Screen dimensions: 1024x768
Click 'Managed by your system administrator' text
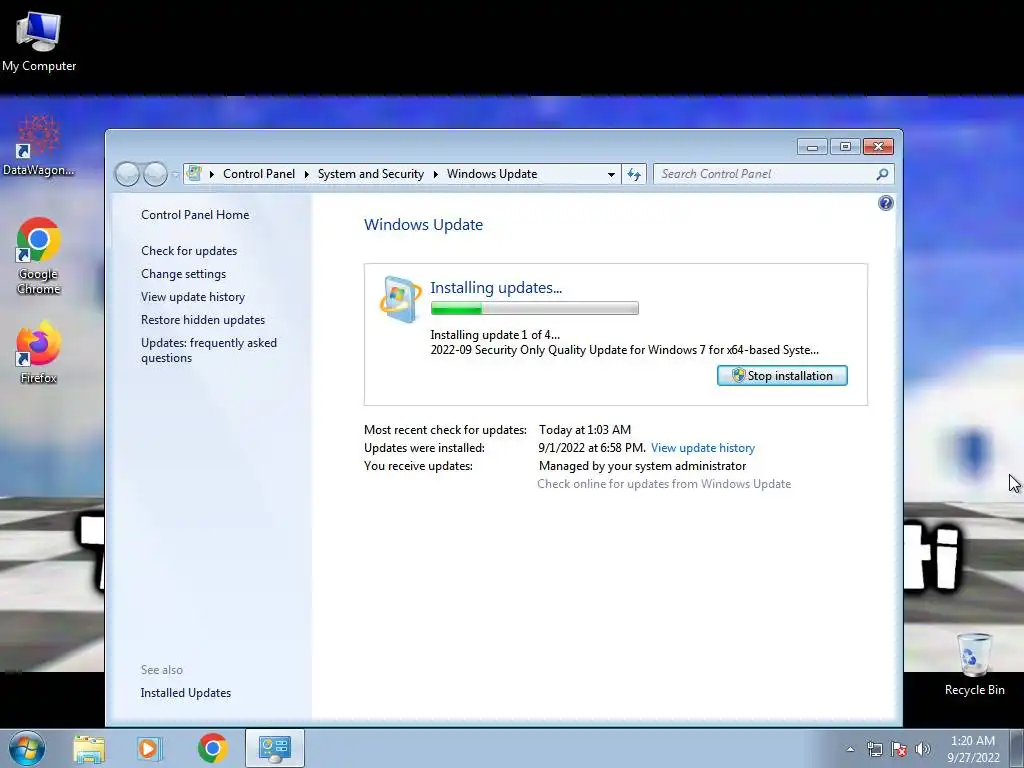(643, 466)
